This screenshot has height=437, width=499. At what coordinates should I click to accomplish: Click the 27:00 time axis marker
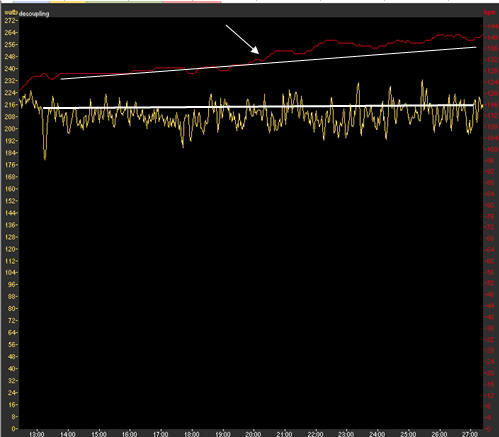tap(469, 434)
